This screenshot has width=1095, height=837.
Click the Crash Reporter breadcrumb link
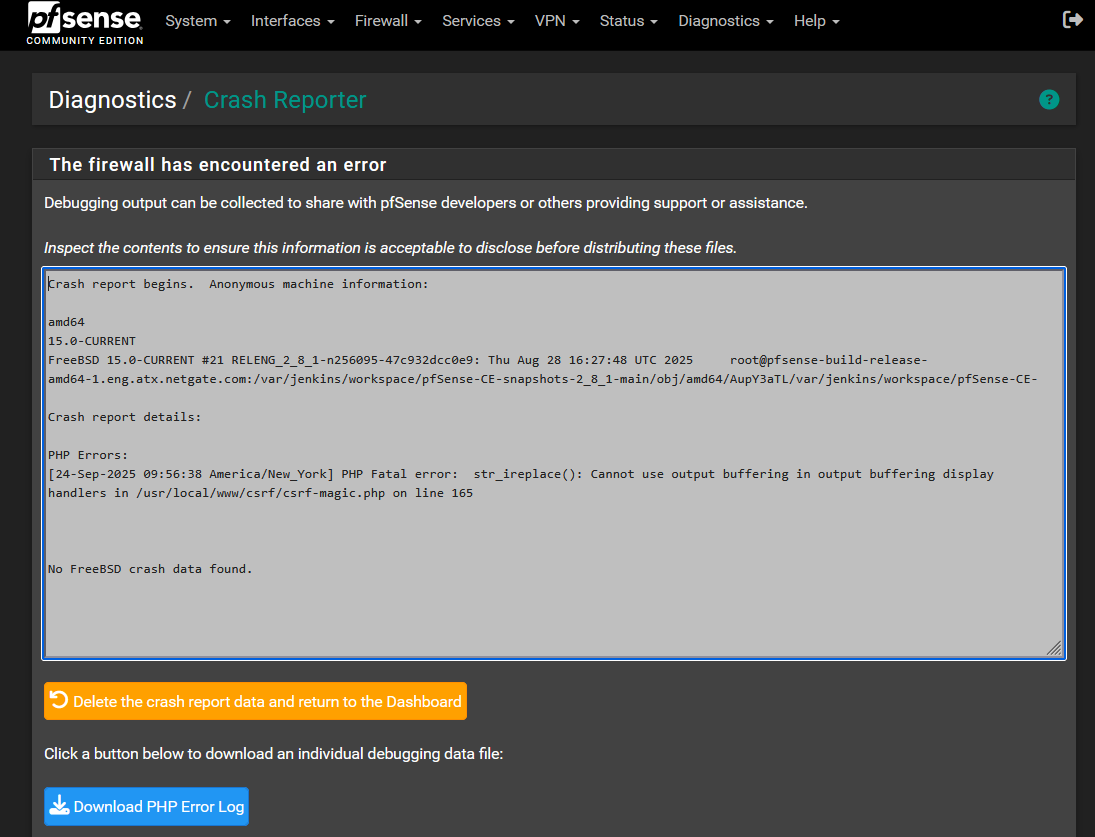285,100
